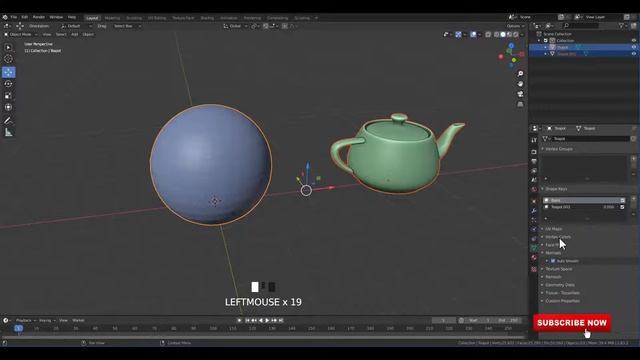
Task: Expand the Vertex Groups panel
Action: pos(559,149)
